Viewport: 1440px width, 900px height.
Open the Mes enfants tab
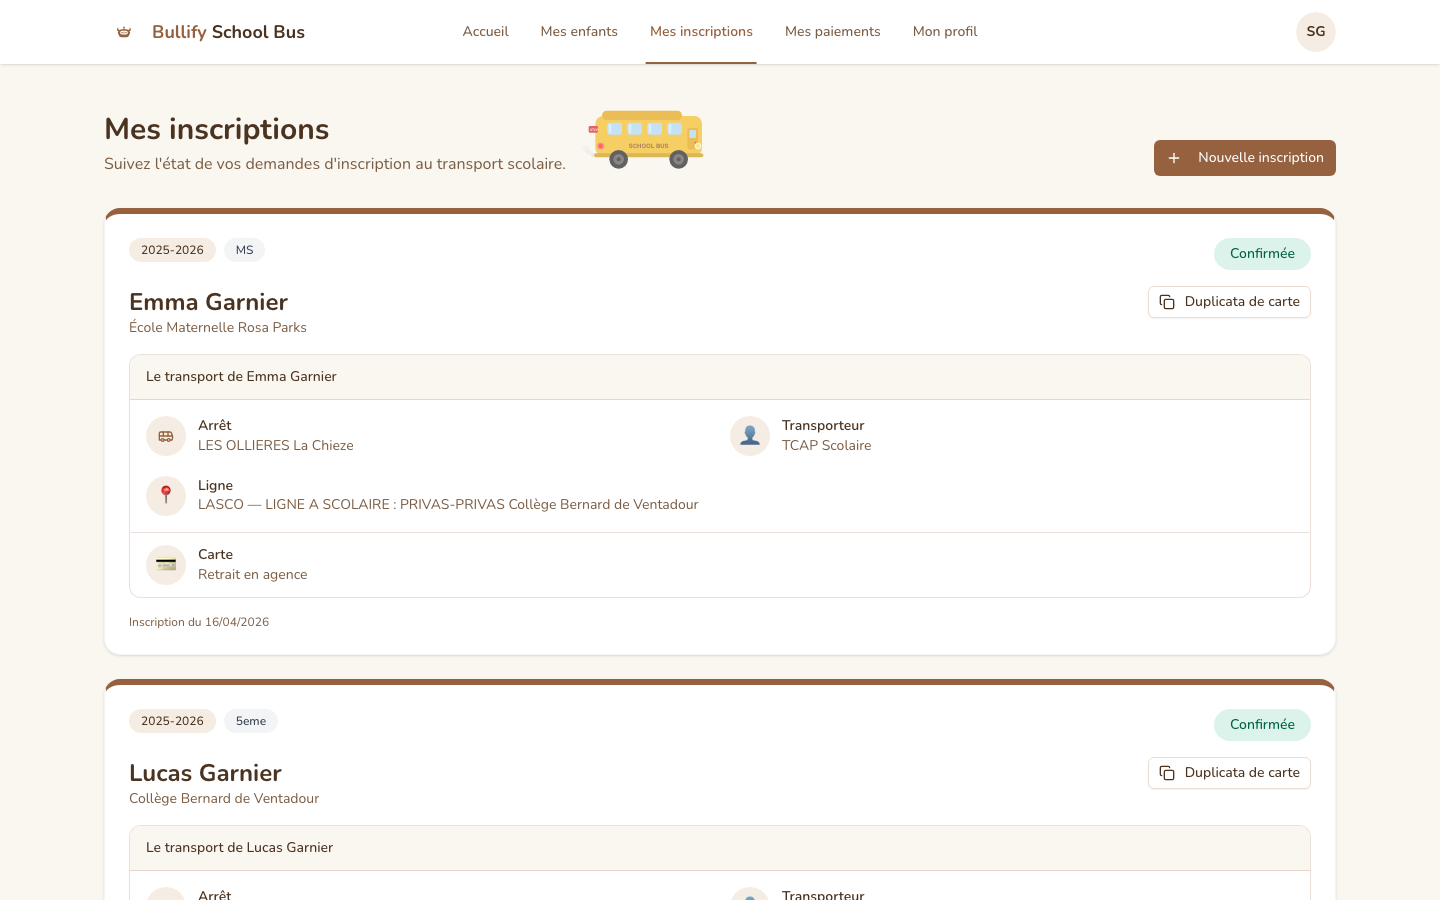point(579,32)
